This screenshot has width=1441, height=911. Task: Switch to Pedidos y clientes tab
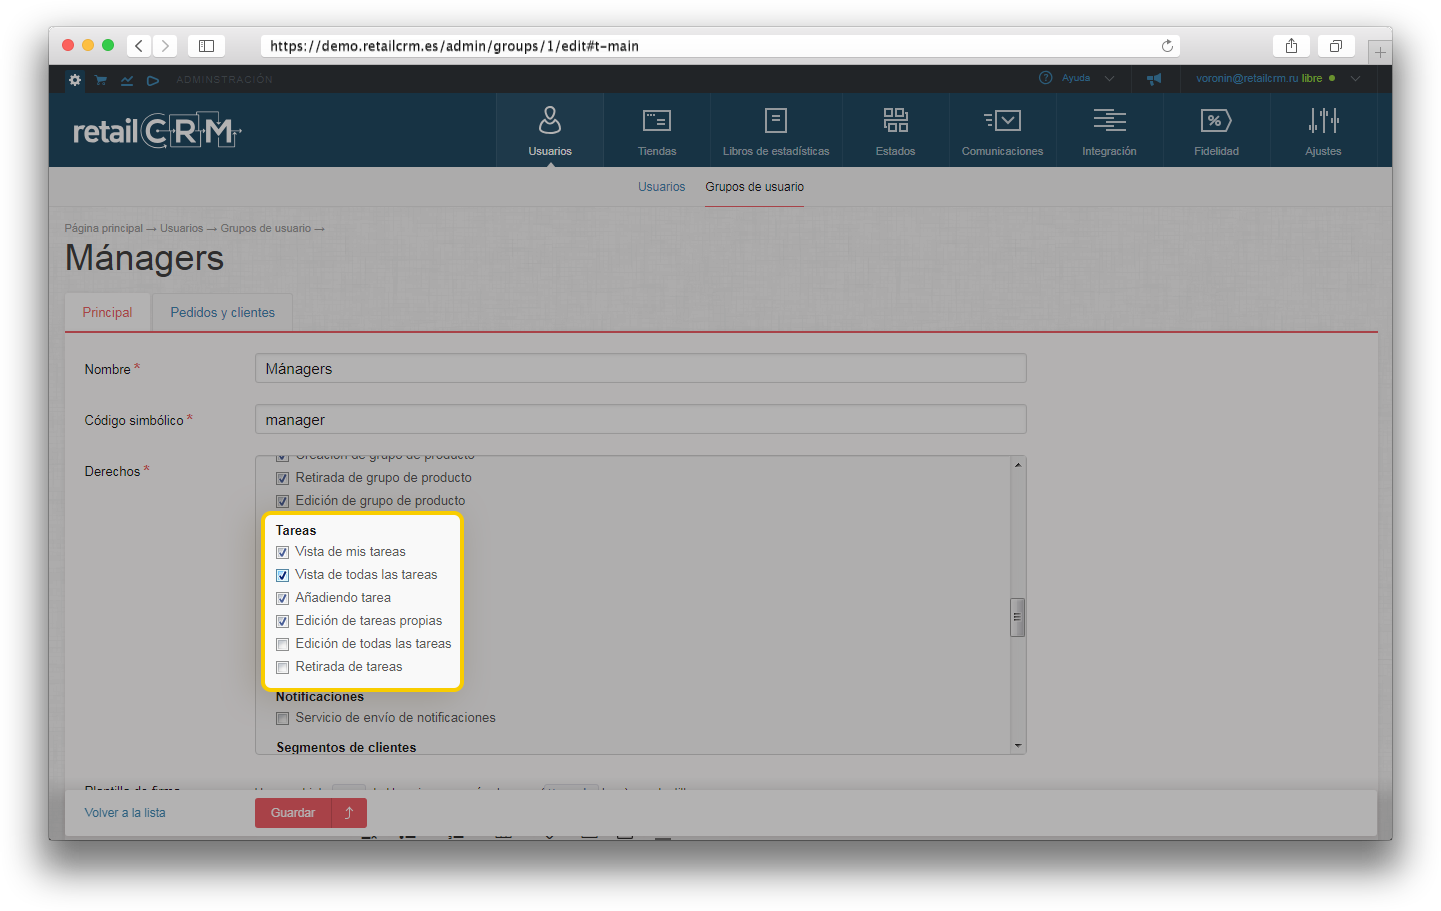point(222,312)
